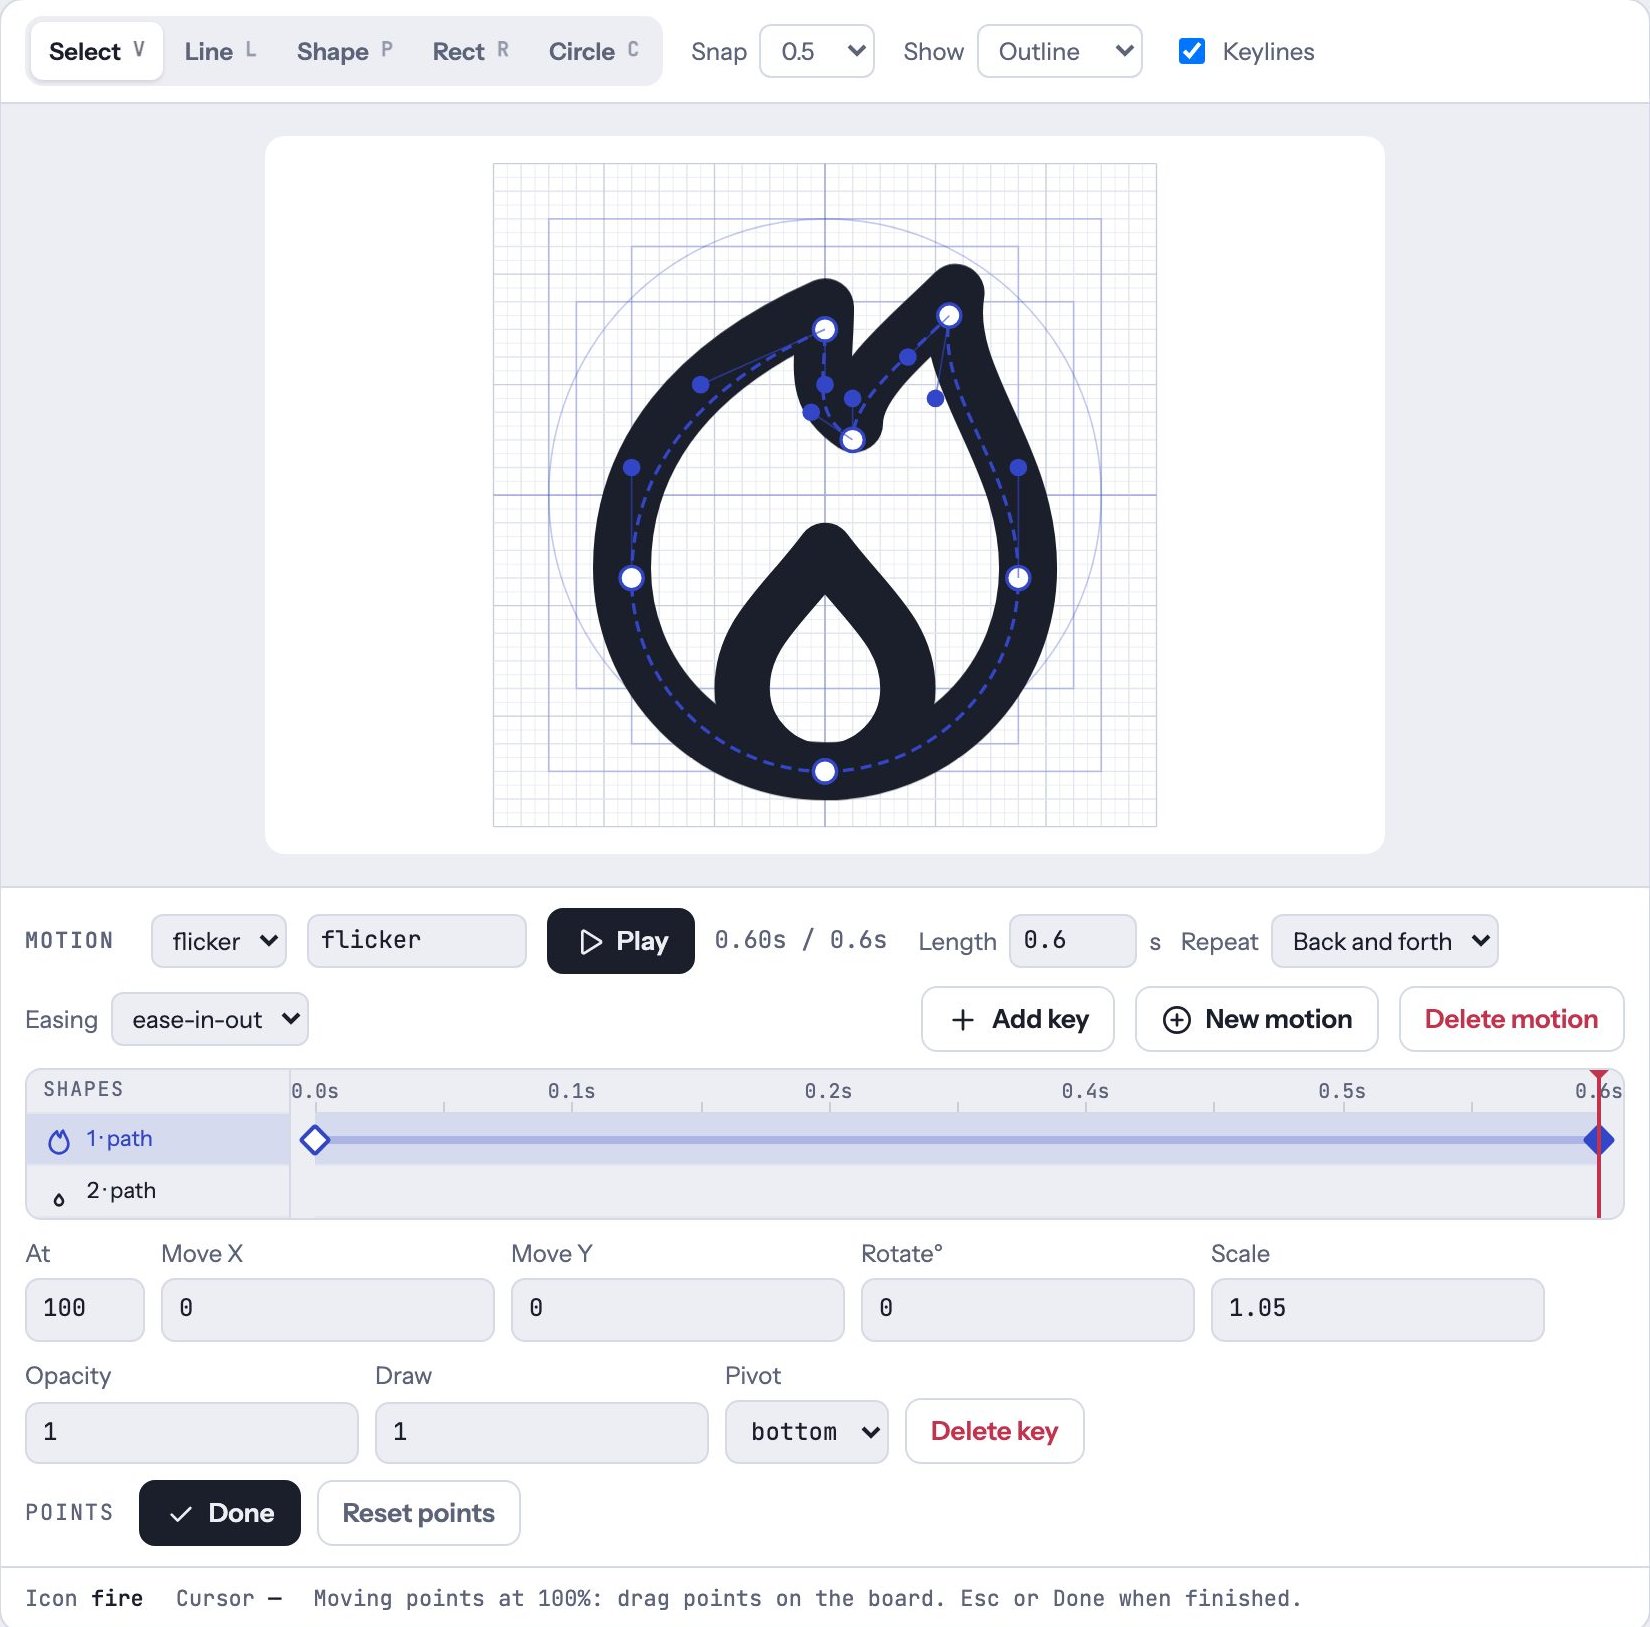Switch to the Circle tool tab
1650x1627 pixels.
coord(593,51)
